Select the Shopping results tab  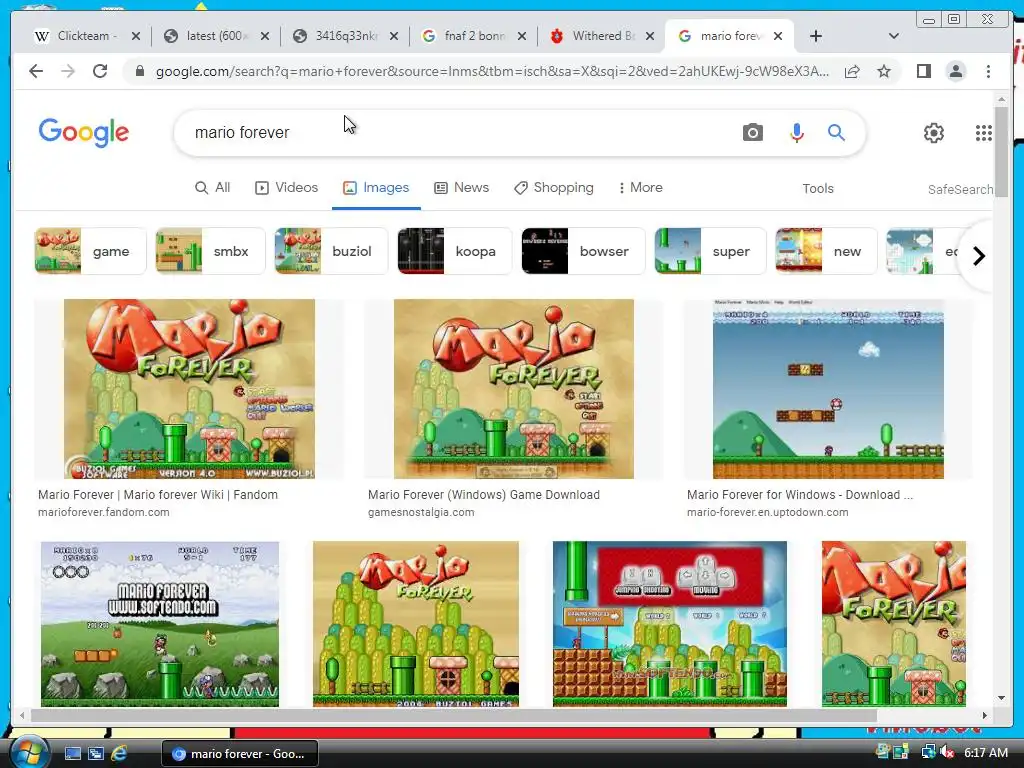click(554, 188)
